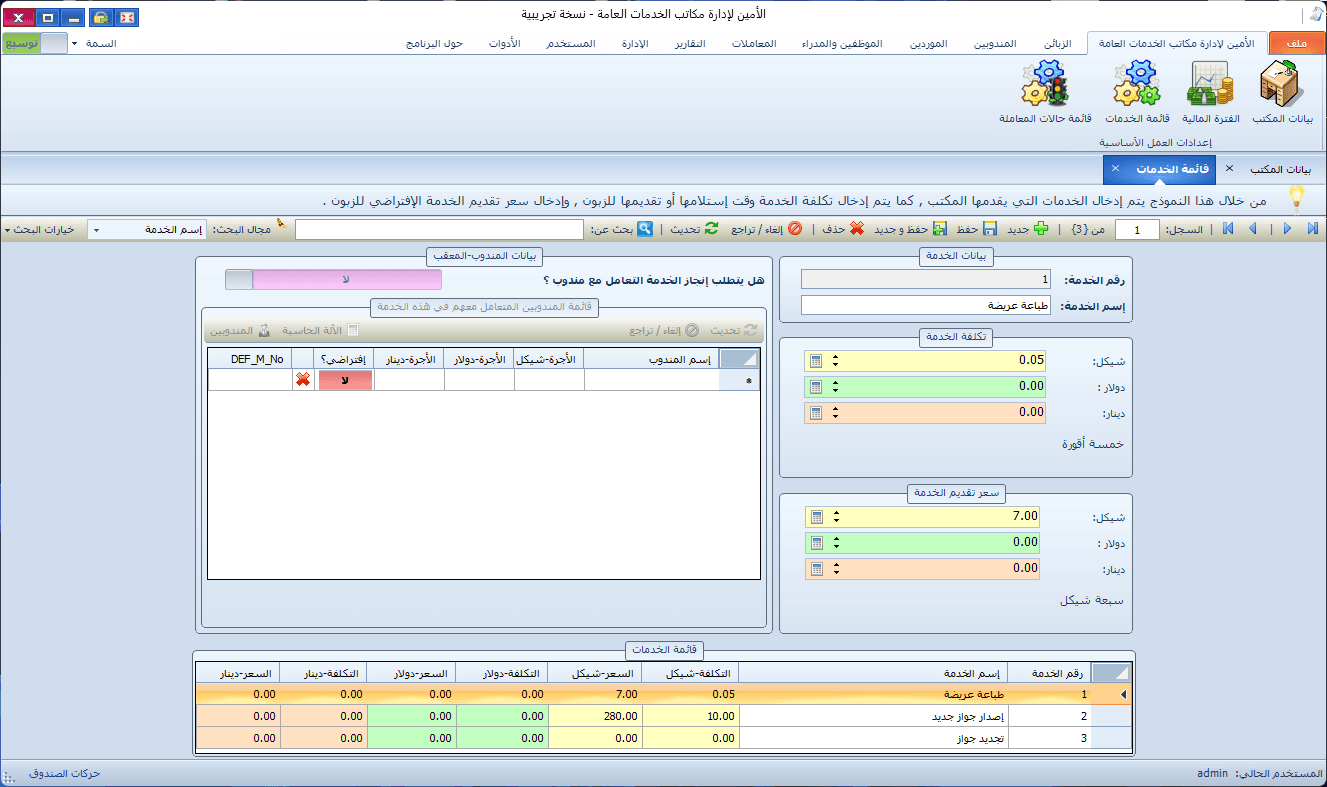
Task: Click spinner on cost دولار field
Action: (836, 386)
